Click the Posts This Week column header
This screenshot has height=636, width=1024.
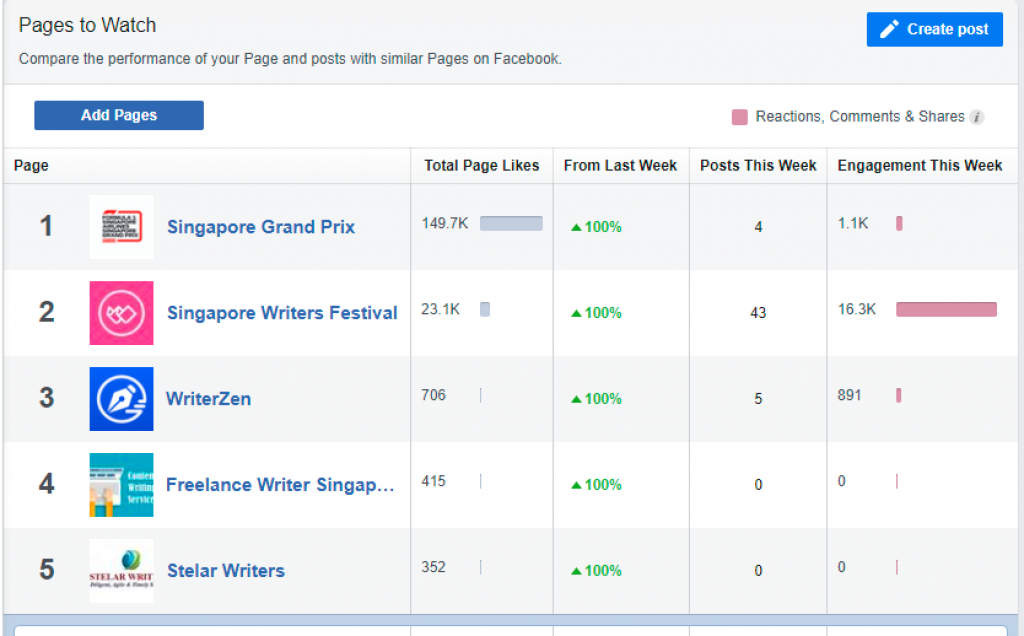click(758, 166)
